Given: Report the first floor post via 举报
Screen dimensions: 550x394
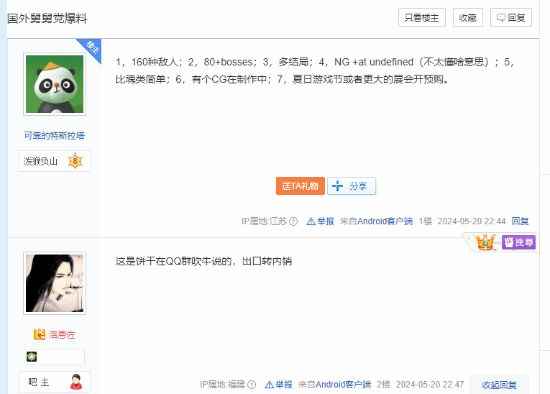Looking at the screenshot, I should tap(320, 221).
